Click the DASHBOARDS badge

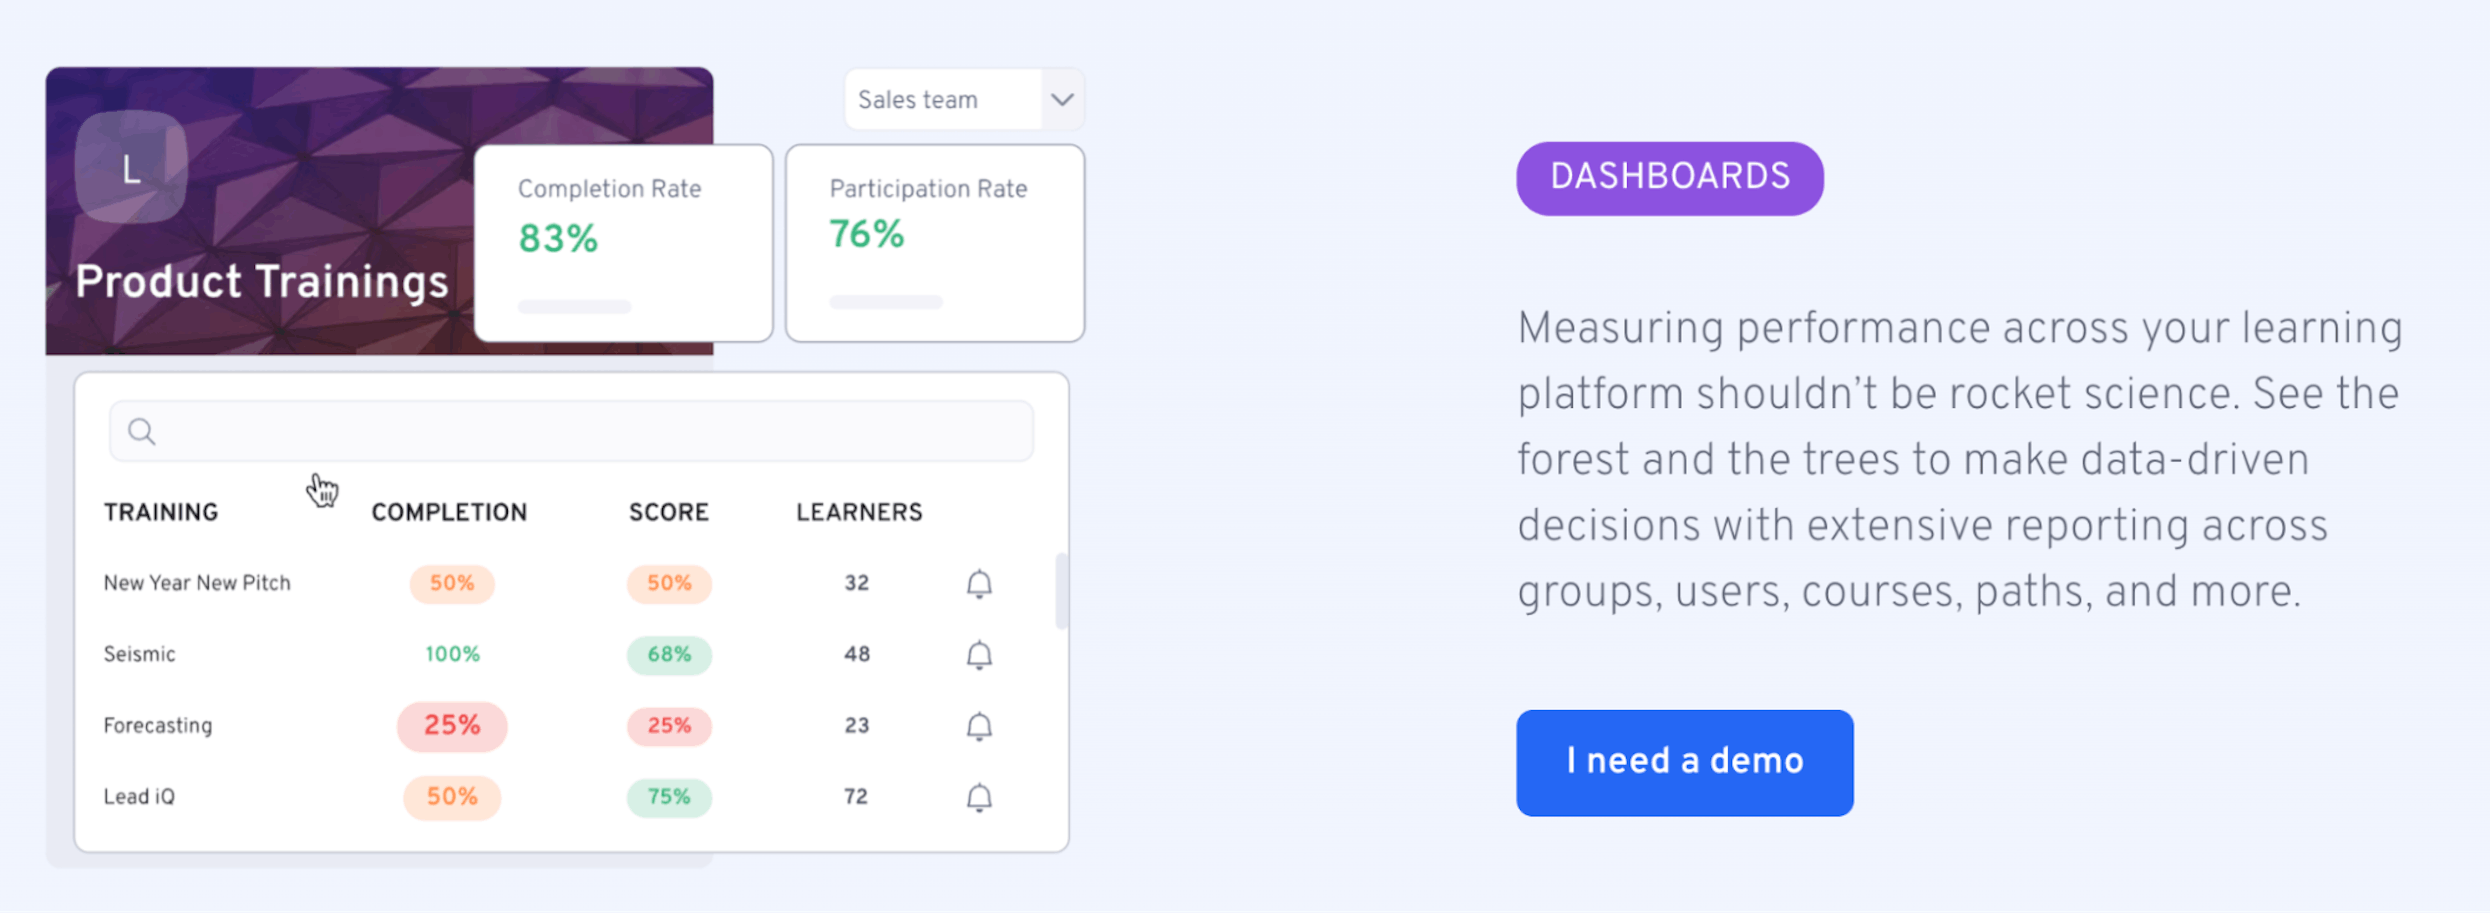click(x=1668, y=177)
